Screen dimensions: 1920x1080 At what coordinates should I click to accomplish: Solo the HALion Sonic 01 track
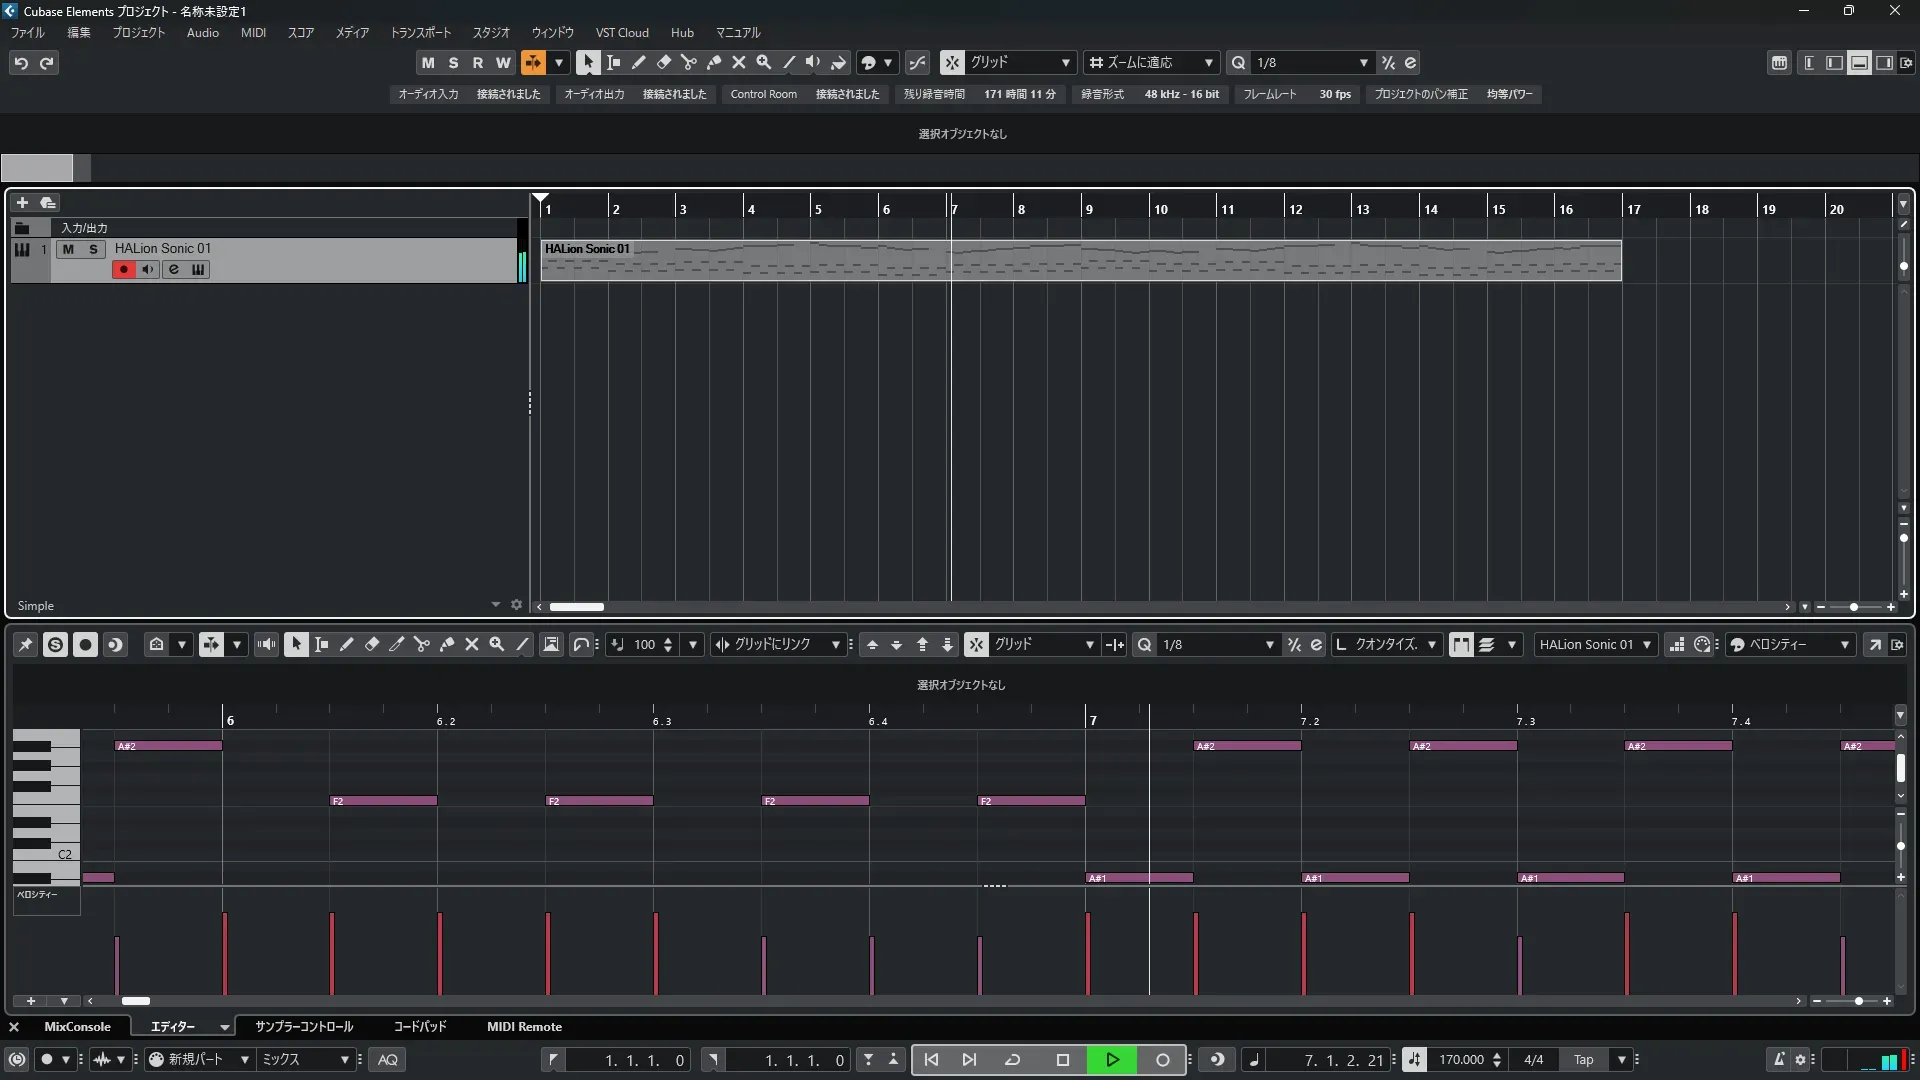(93, 249)
